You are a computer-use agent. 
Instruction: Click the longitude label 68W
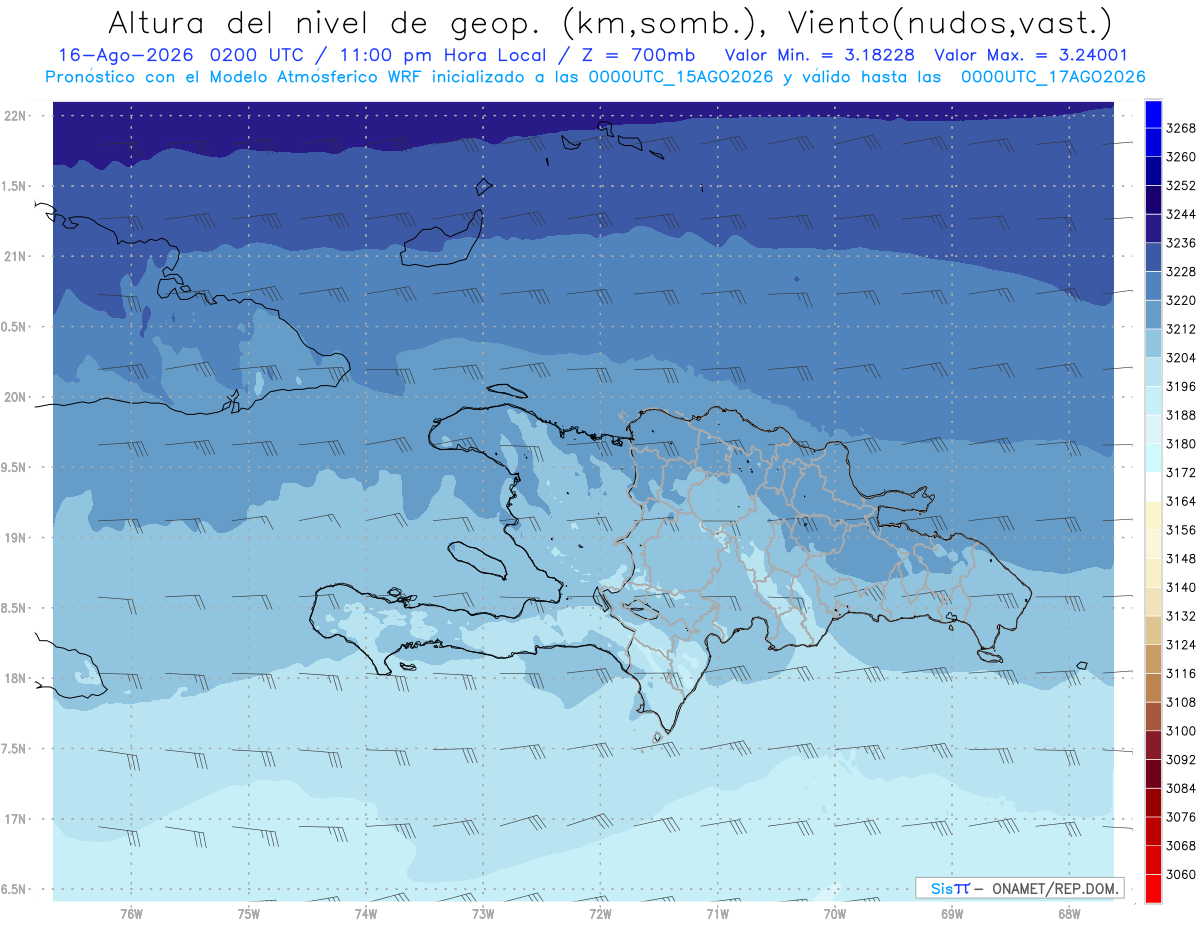[1069, 914]
